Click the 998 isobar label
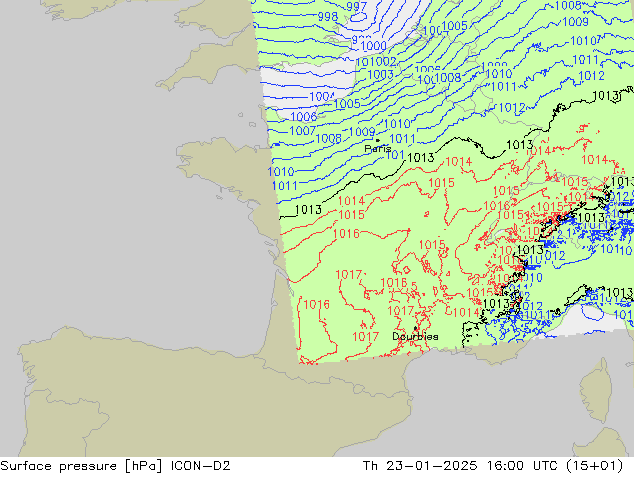The height and width of the screenshot is (490, 634). [328, 17]
